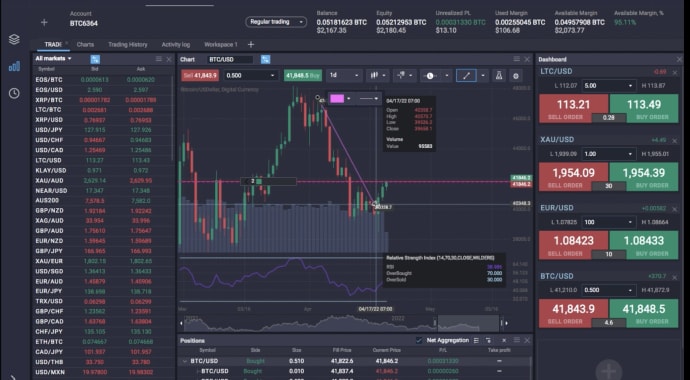
Task: Click the blue link icon beside BTC/USD chart symbol
Action: tap(265, 59)
